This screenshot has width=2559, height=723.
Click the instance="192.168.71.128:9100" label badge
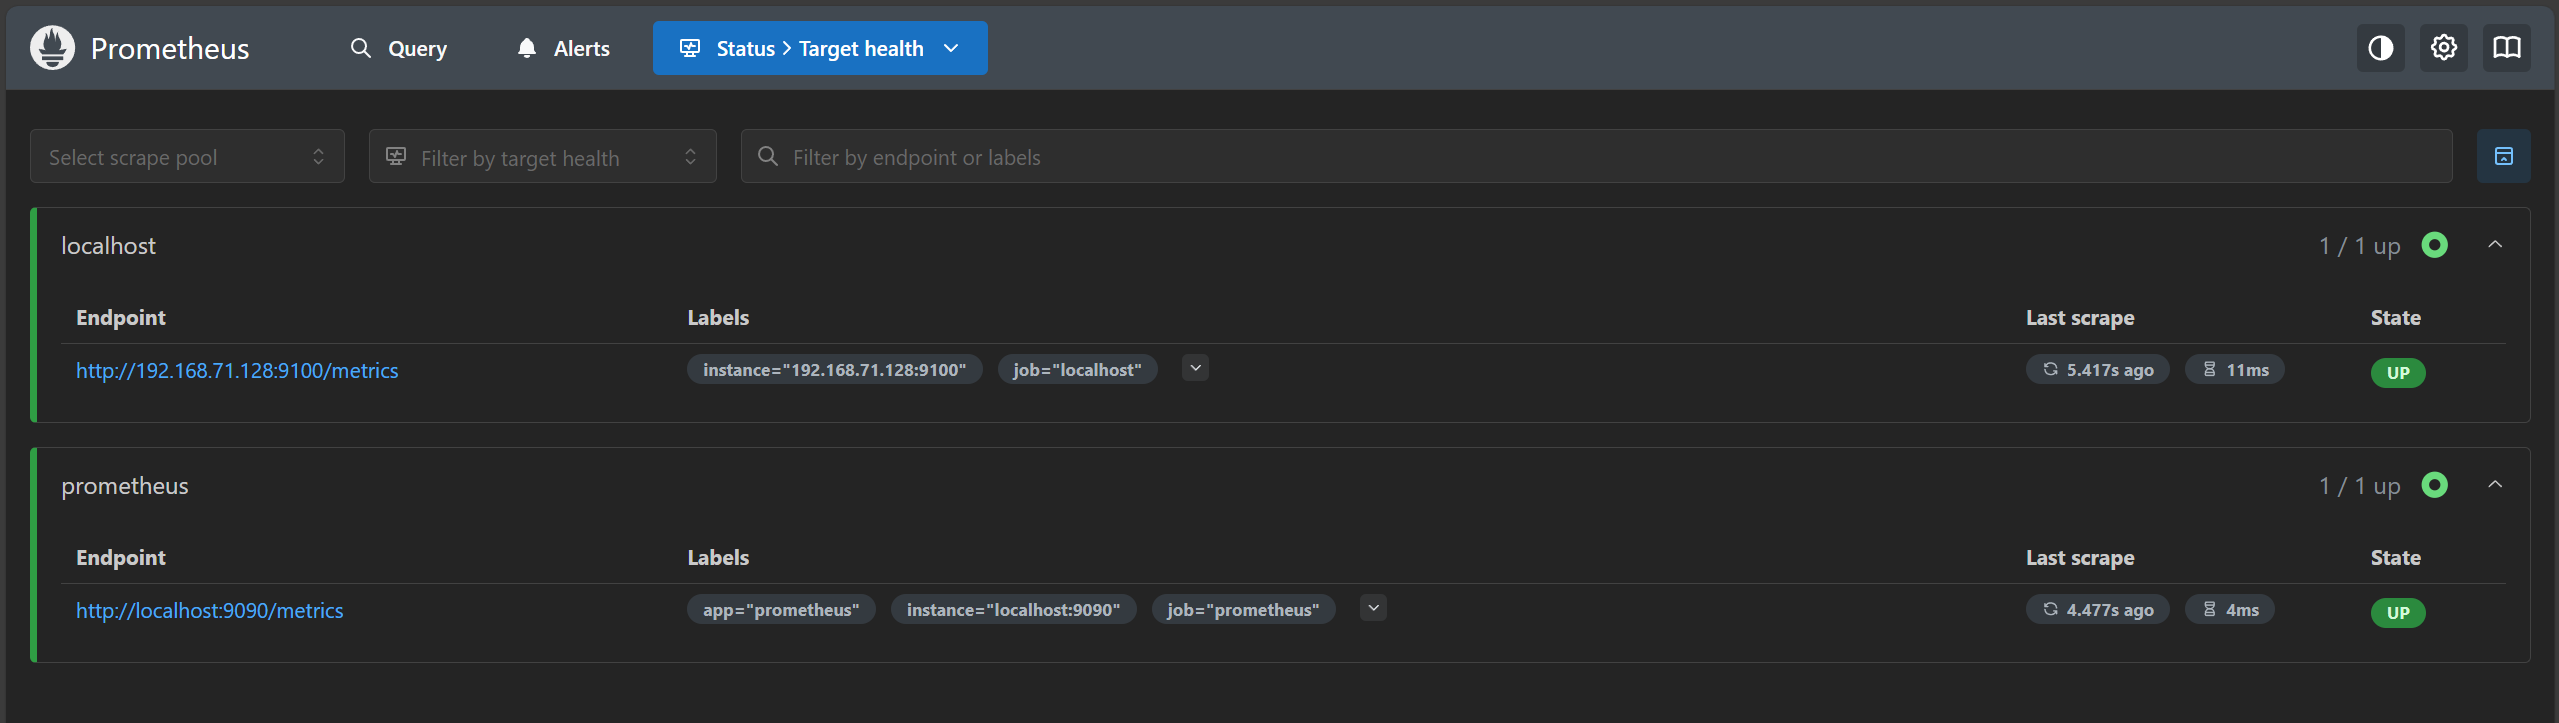coord(834,369)
